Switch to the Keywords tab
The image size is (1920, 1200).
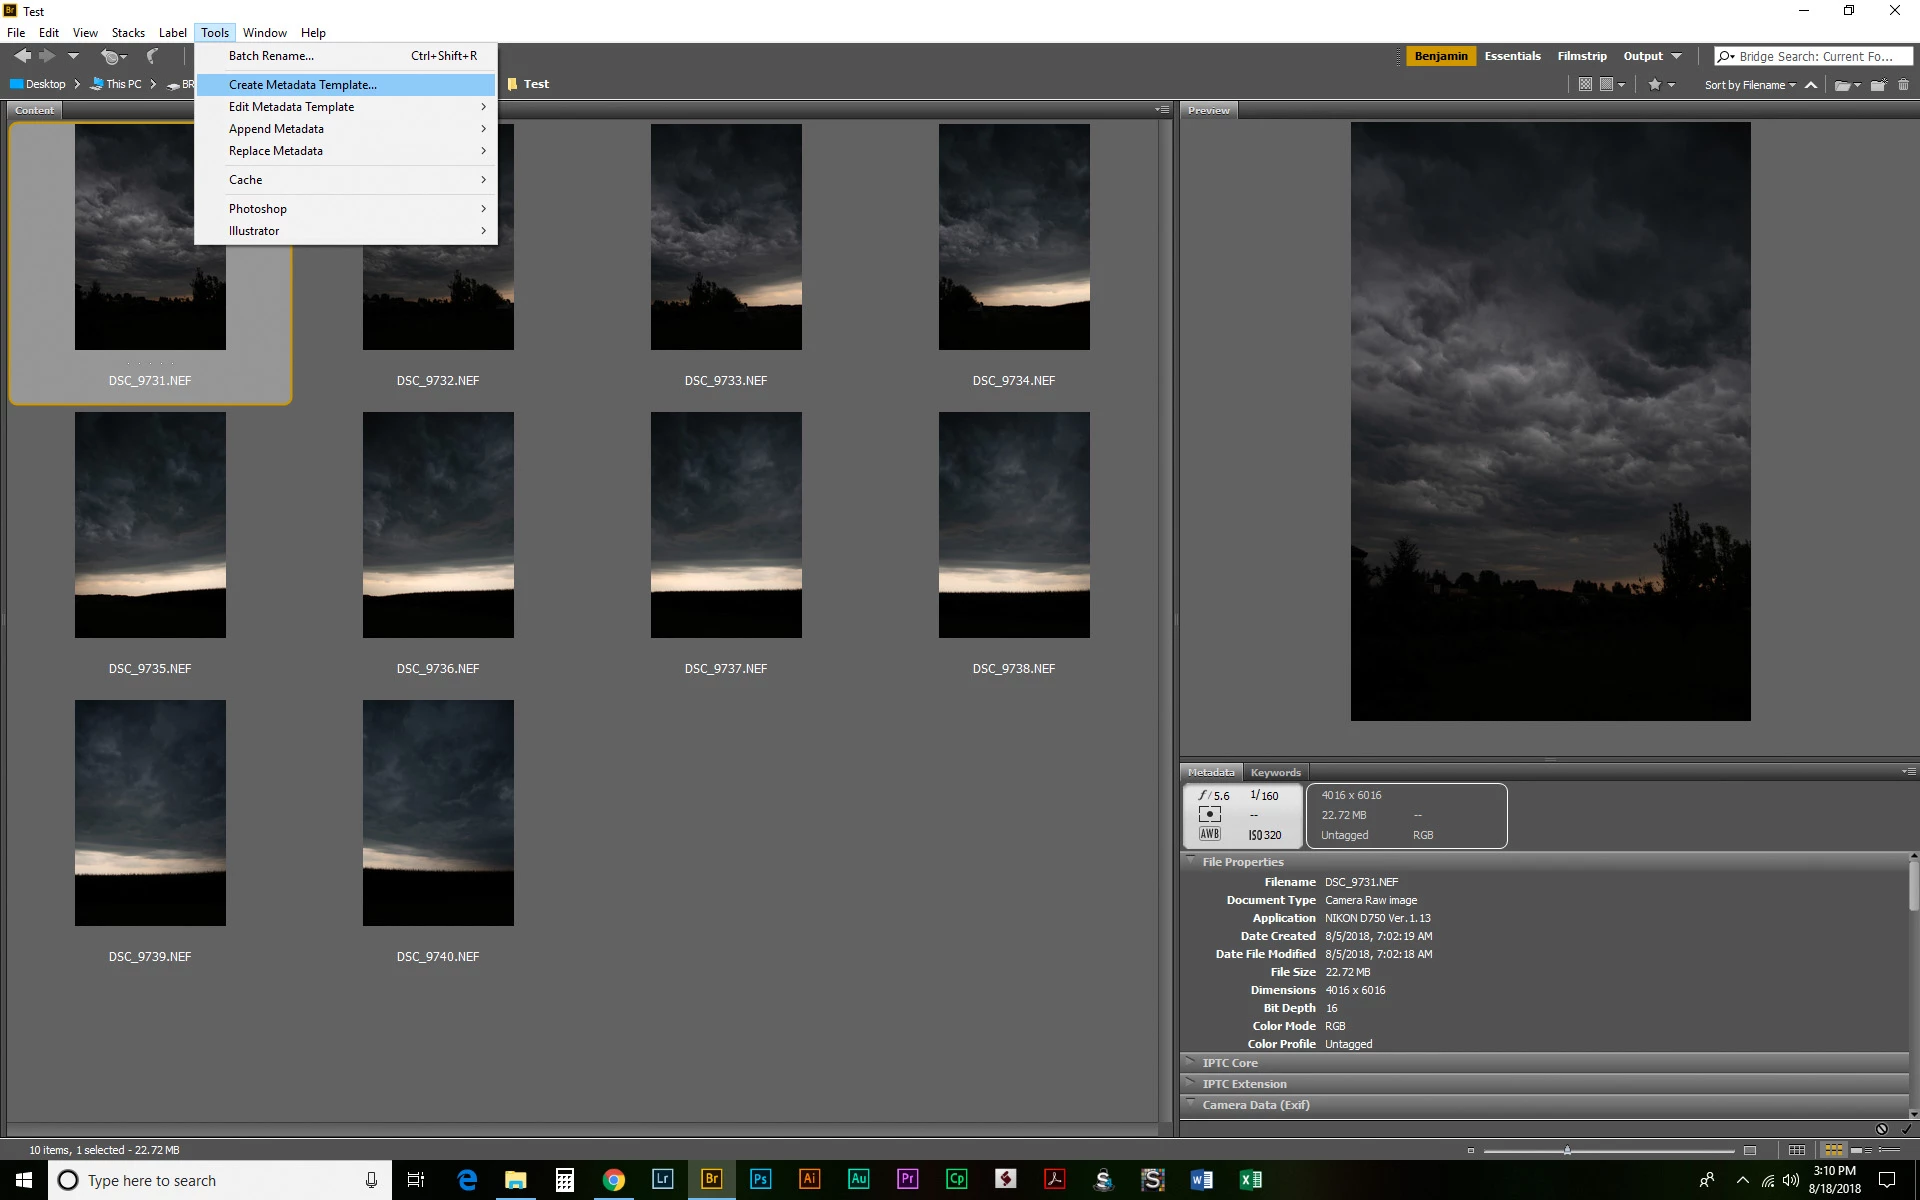point(1275,772)
